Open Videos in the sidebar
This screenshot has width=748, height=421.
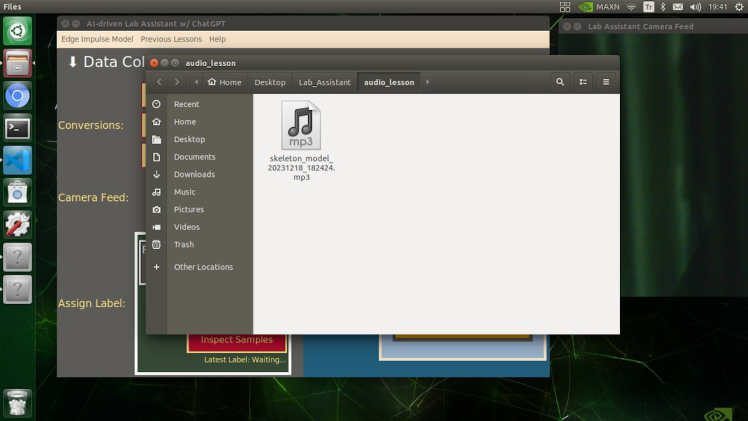(187, 227)
